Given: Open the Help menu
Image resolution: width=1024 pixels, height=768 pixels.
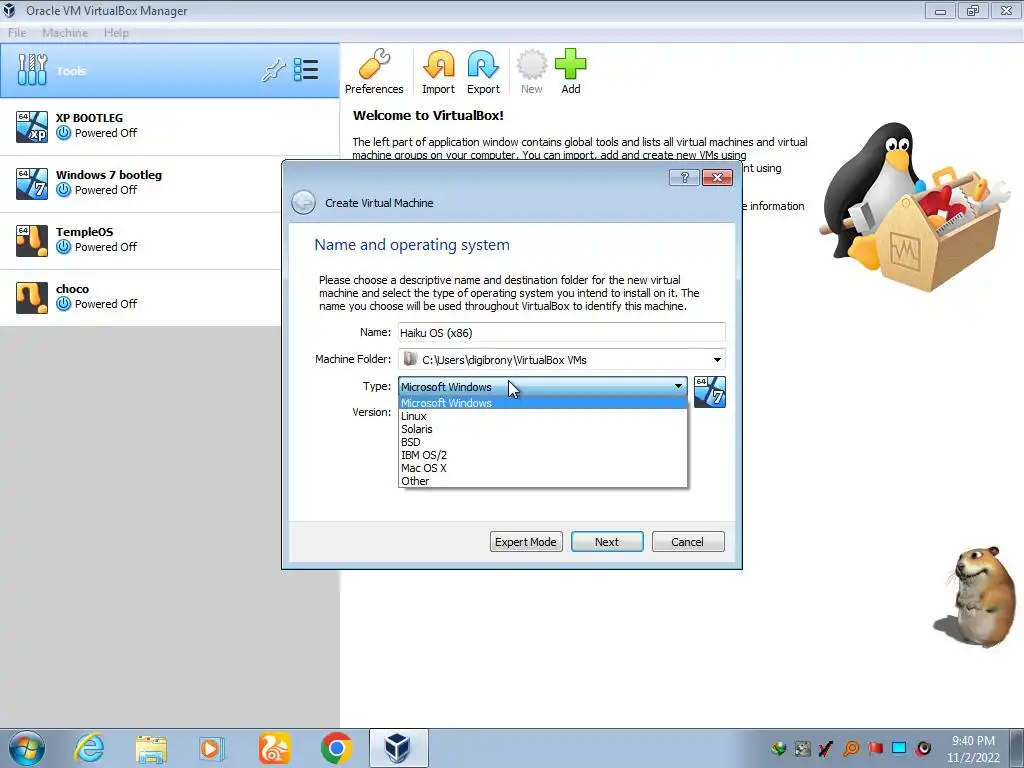Looking at the screenshot, I should pyautogui.click(x=116, y=33).
